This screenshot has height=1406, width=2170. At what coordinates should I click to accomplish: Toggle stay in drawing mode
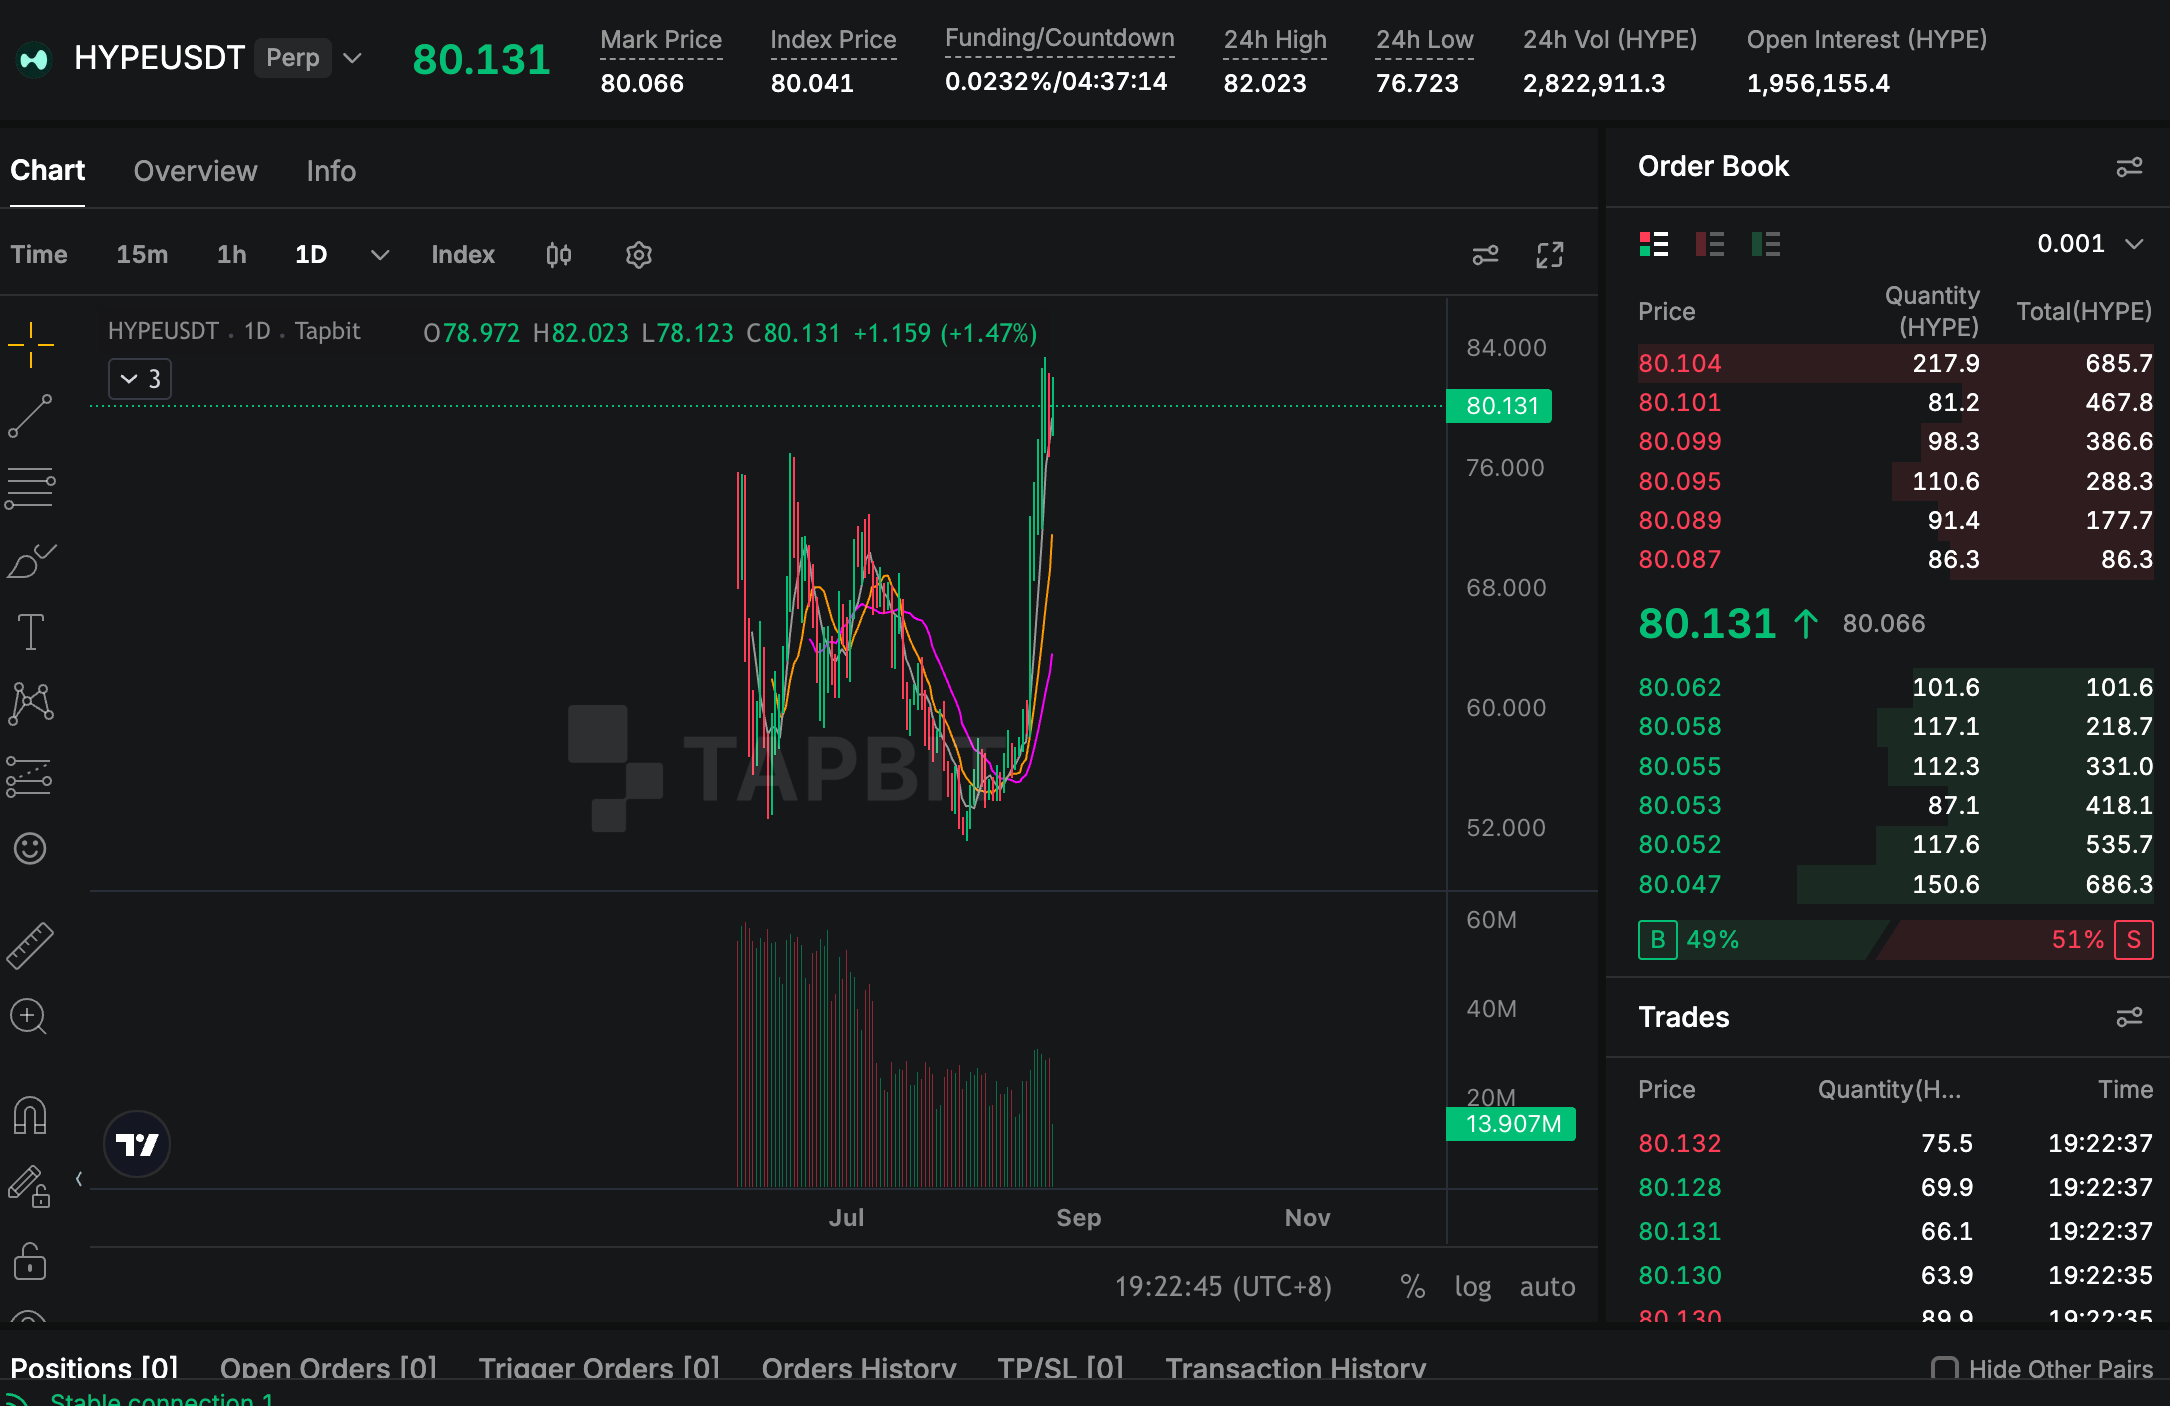tap(29, 1187)
